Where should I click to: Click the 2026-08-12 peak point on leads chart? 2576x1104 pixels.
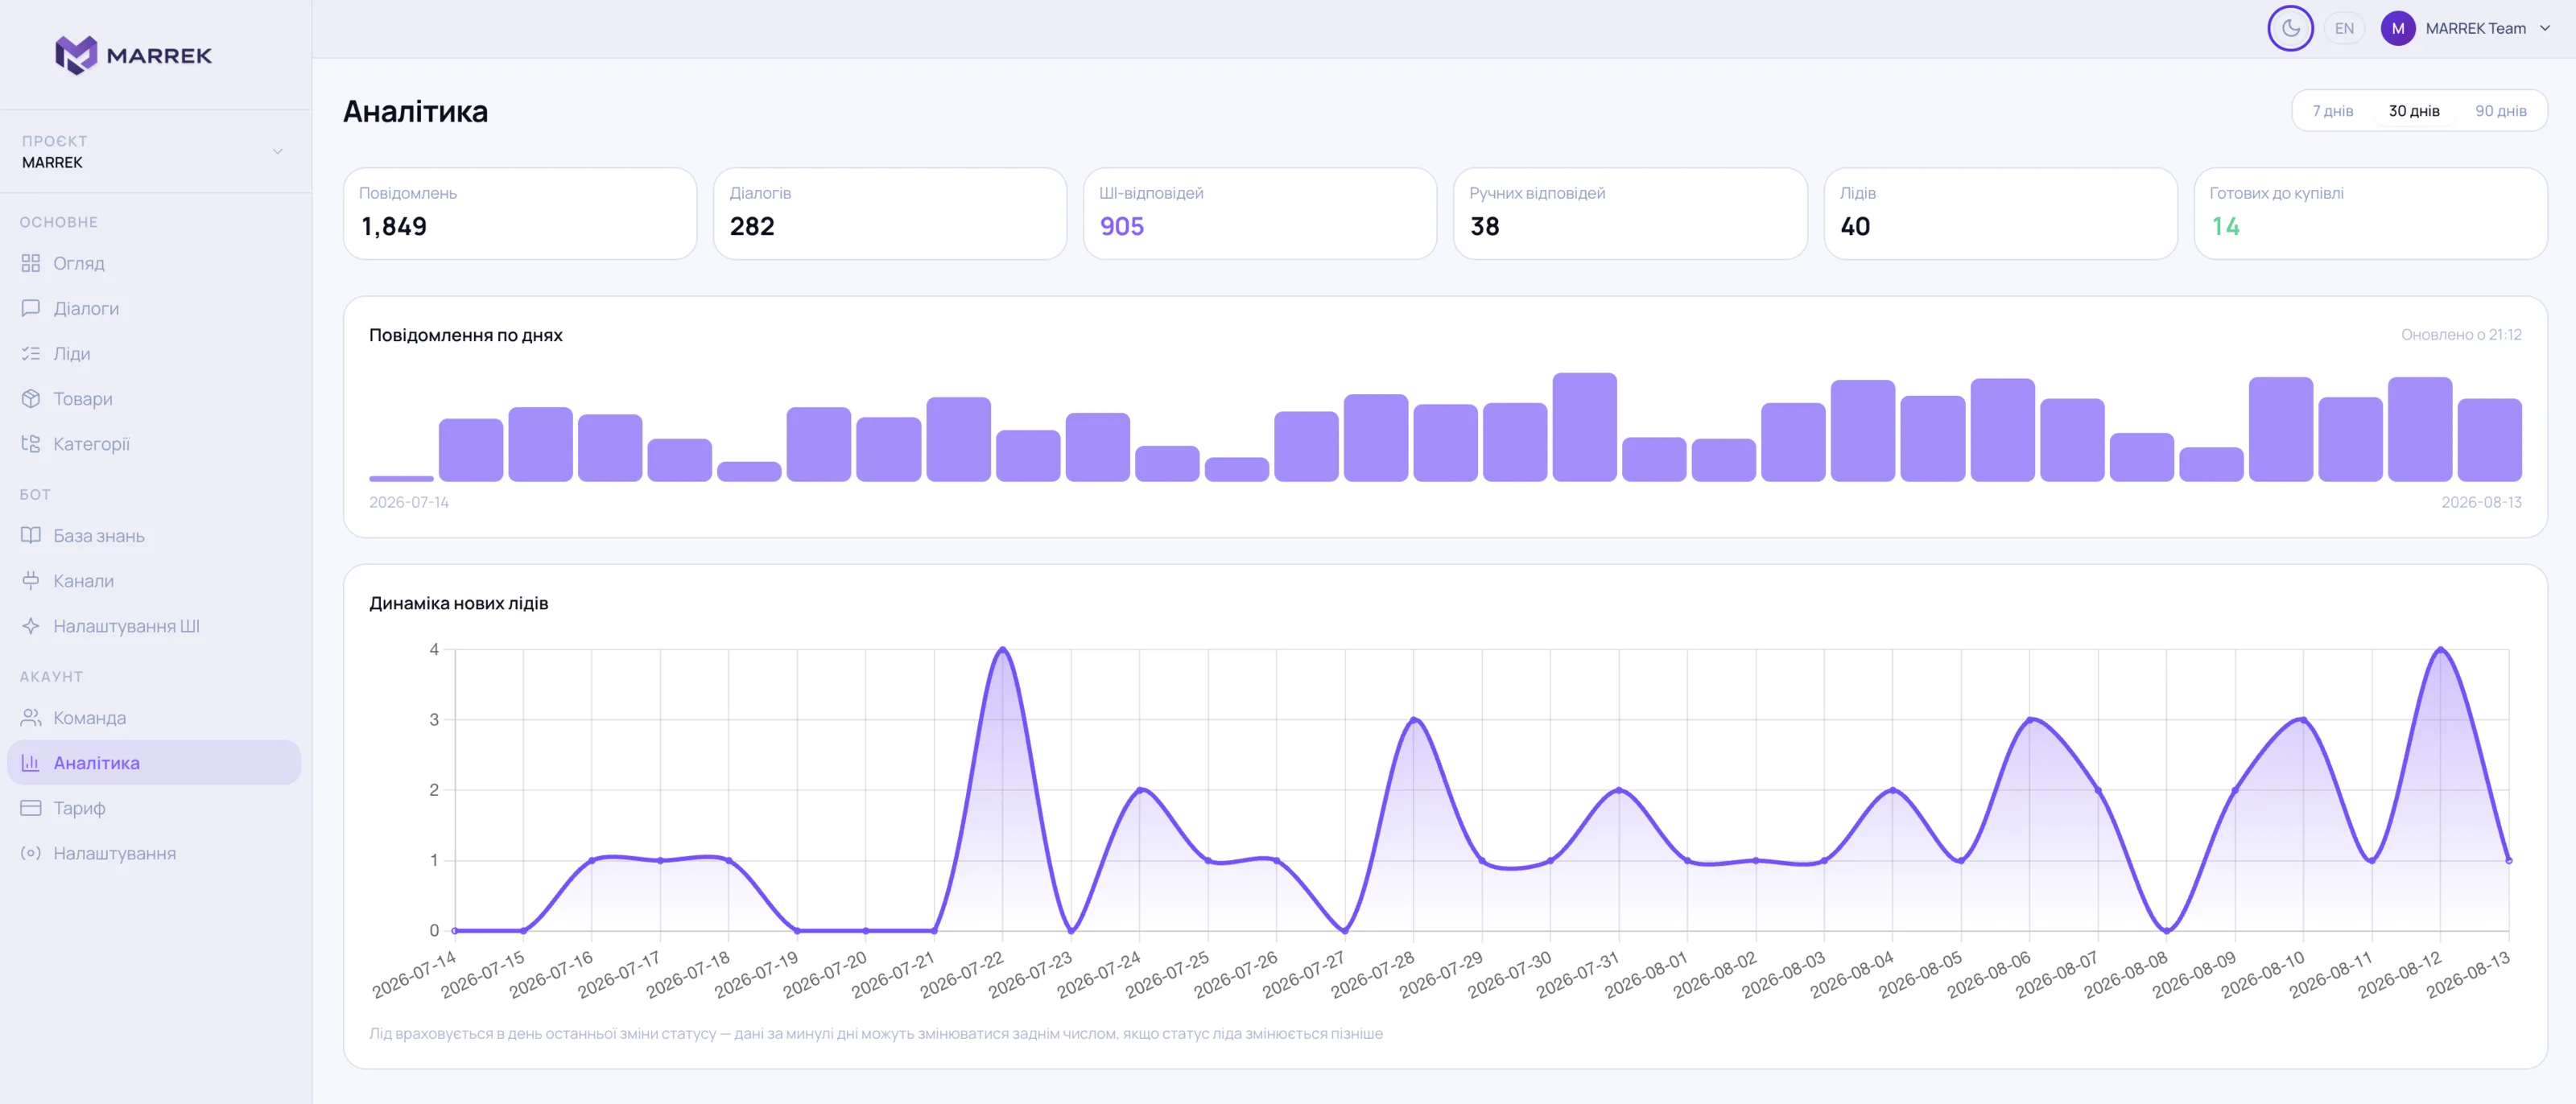pyautogui.click(x=2441, y=650)
